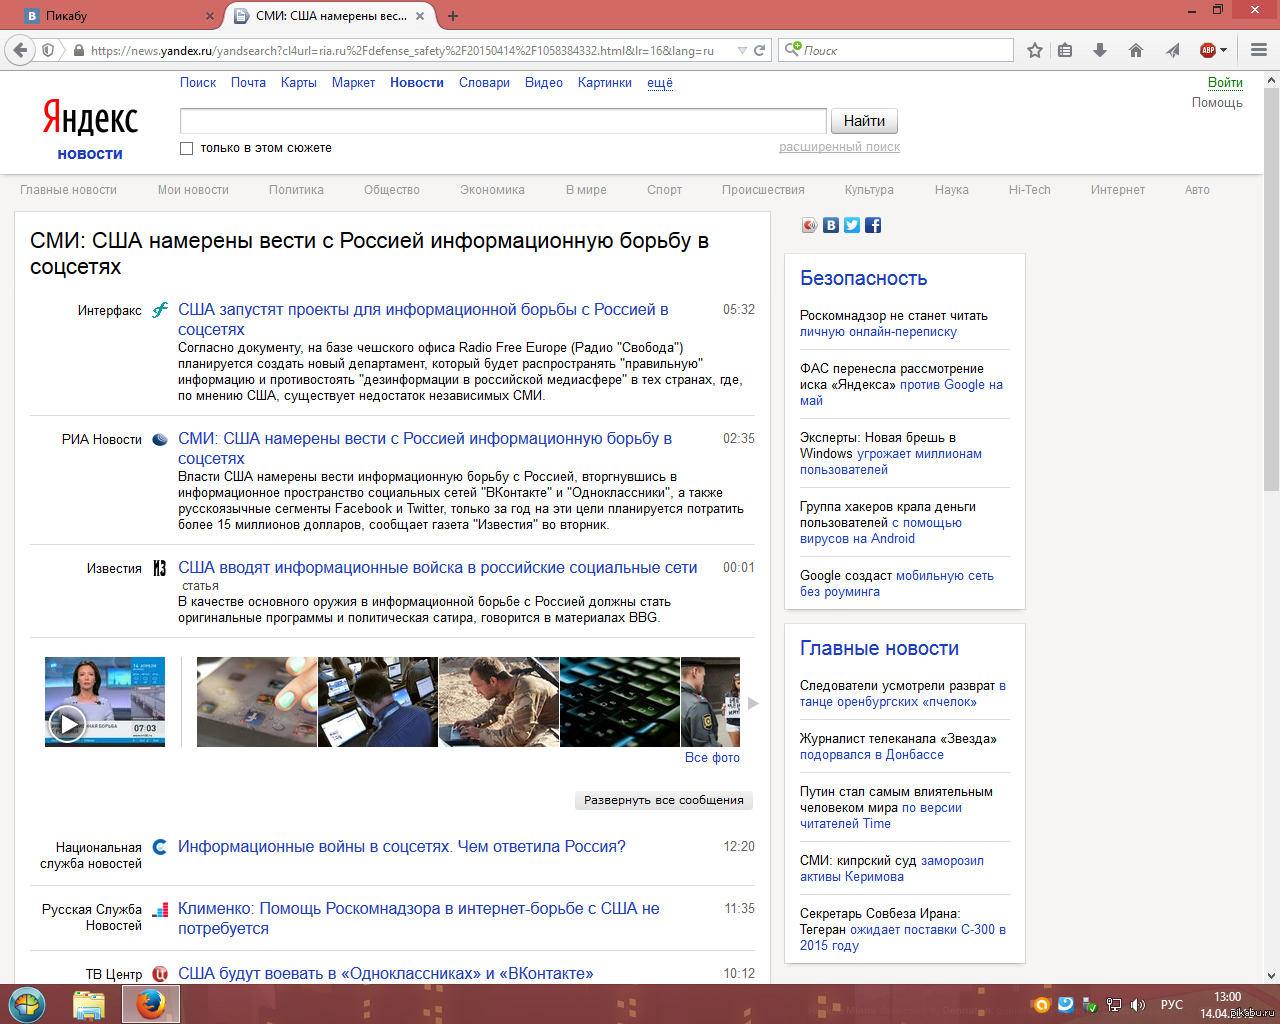Play the news video thumbnail
The height and width of the screenshot is (1024, 1280).
point(68,723)
